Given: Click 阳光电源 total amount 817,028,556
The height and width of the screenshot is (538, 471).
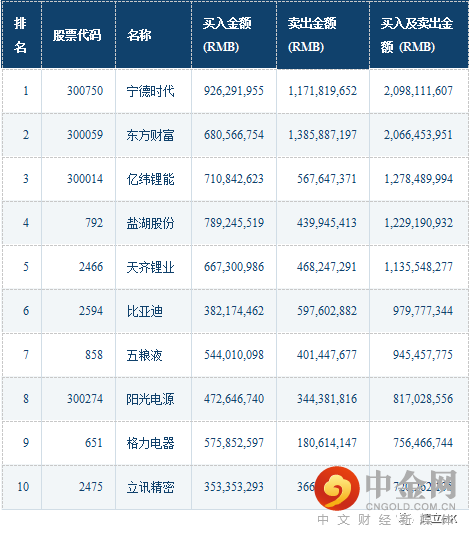Looking at the screenshot, I should tap(423, 399).
